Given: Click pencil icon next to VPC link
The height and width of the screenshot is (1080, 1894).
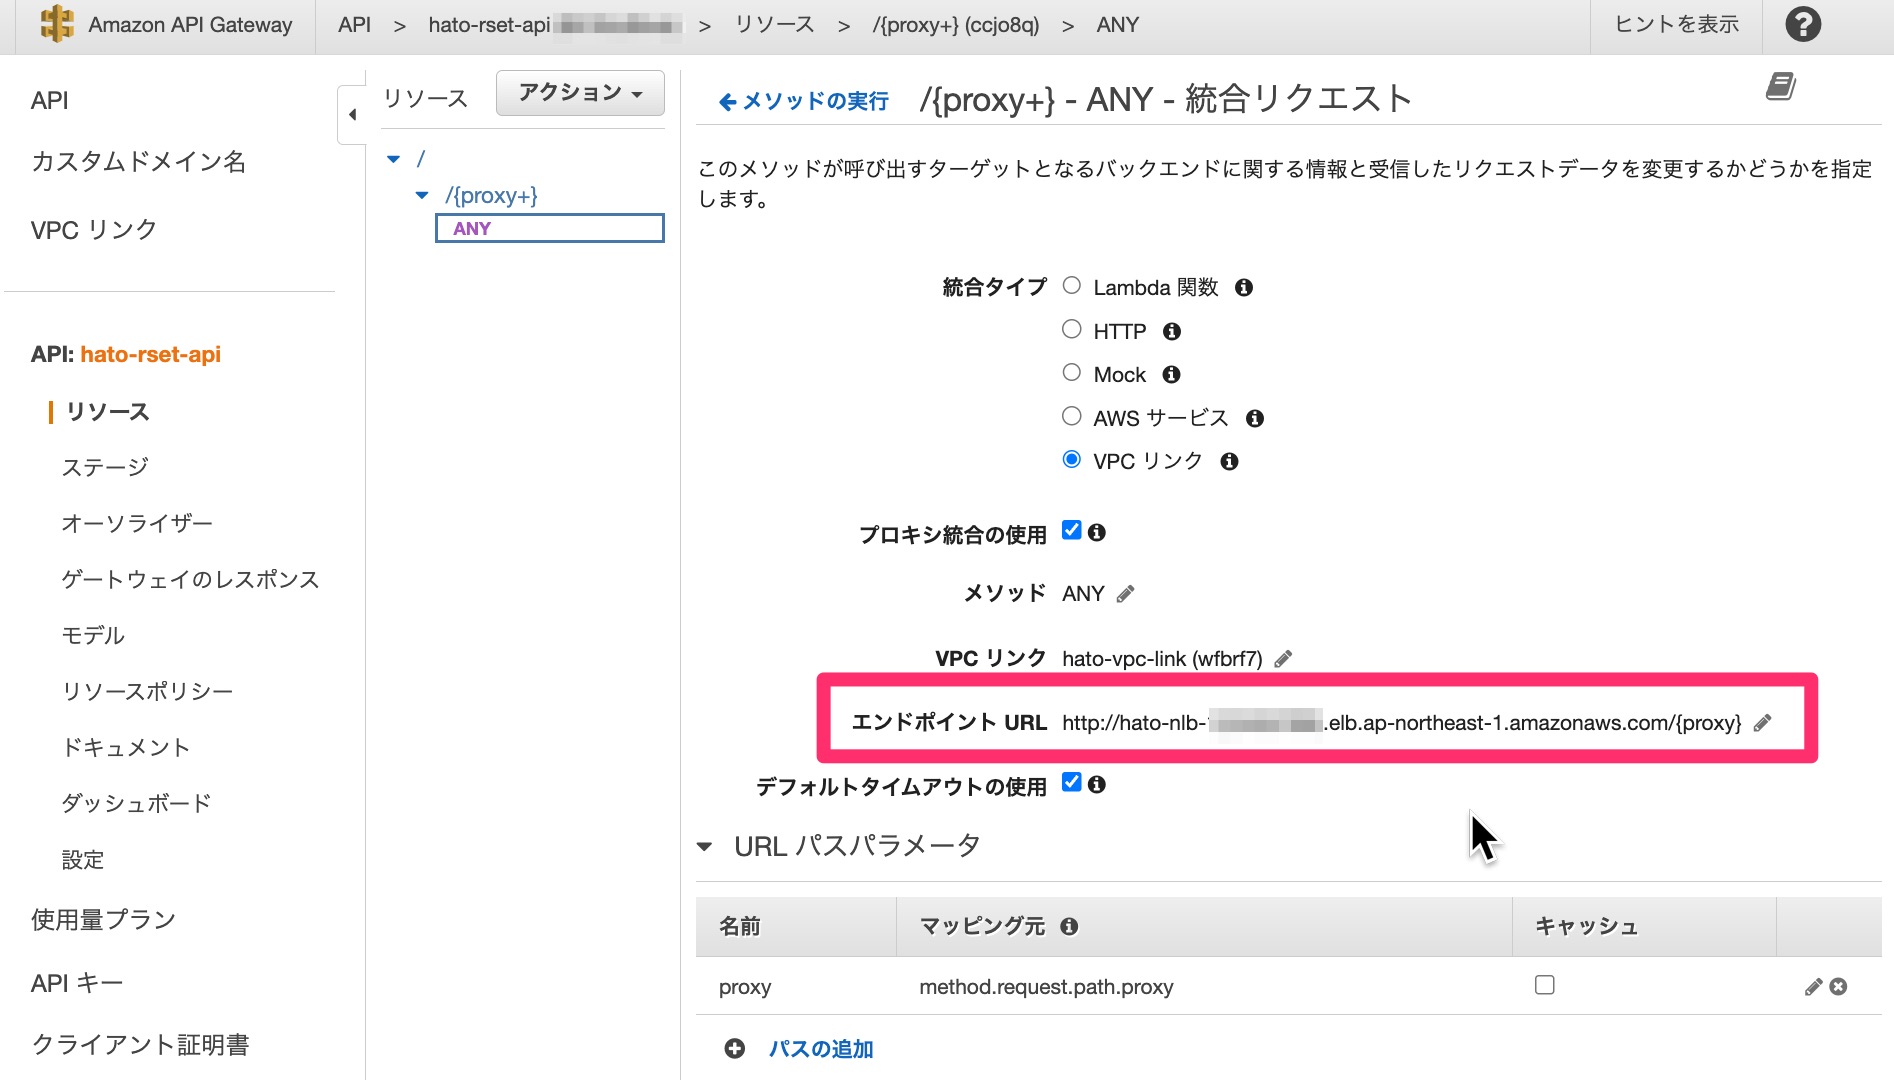Looking at the screenshot, I should point(1283,659).
